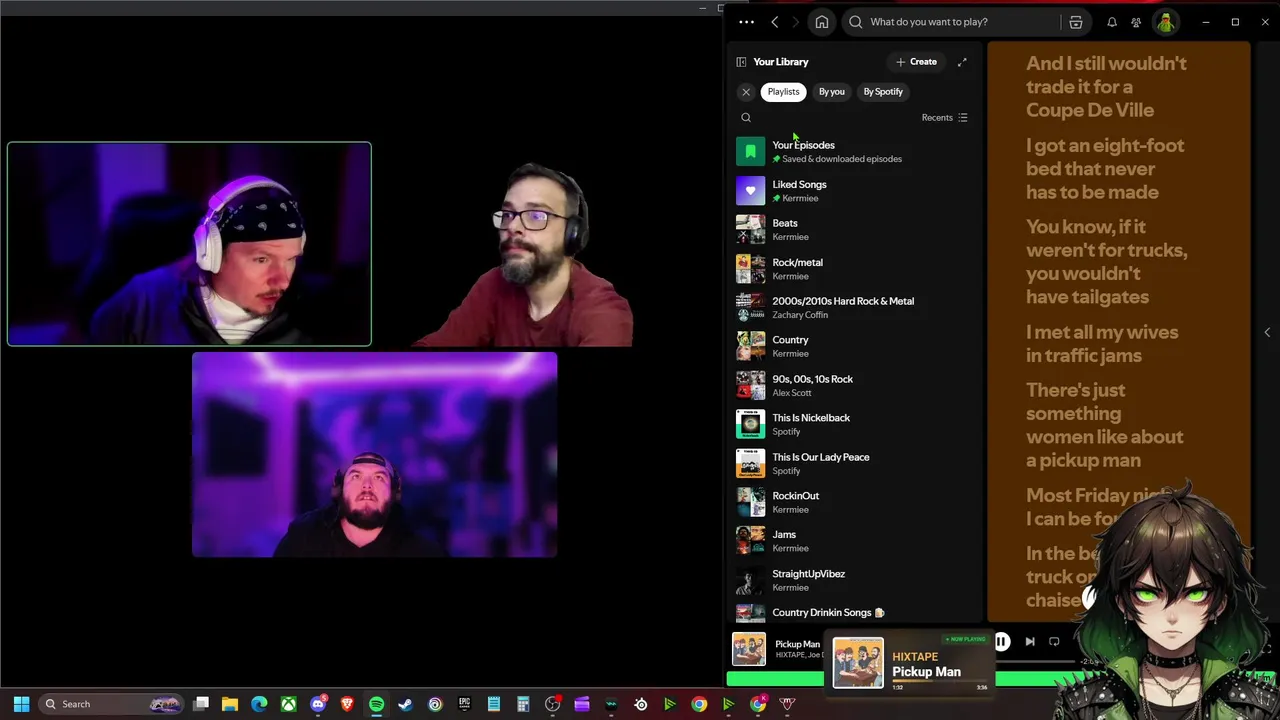Select the RockinOut playlist
Viewport: 1280px width, 720px height.
coord(852,502)
